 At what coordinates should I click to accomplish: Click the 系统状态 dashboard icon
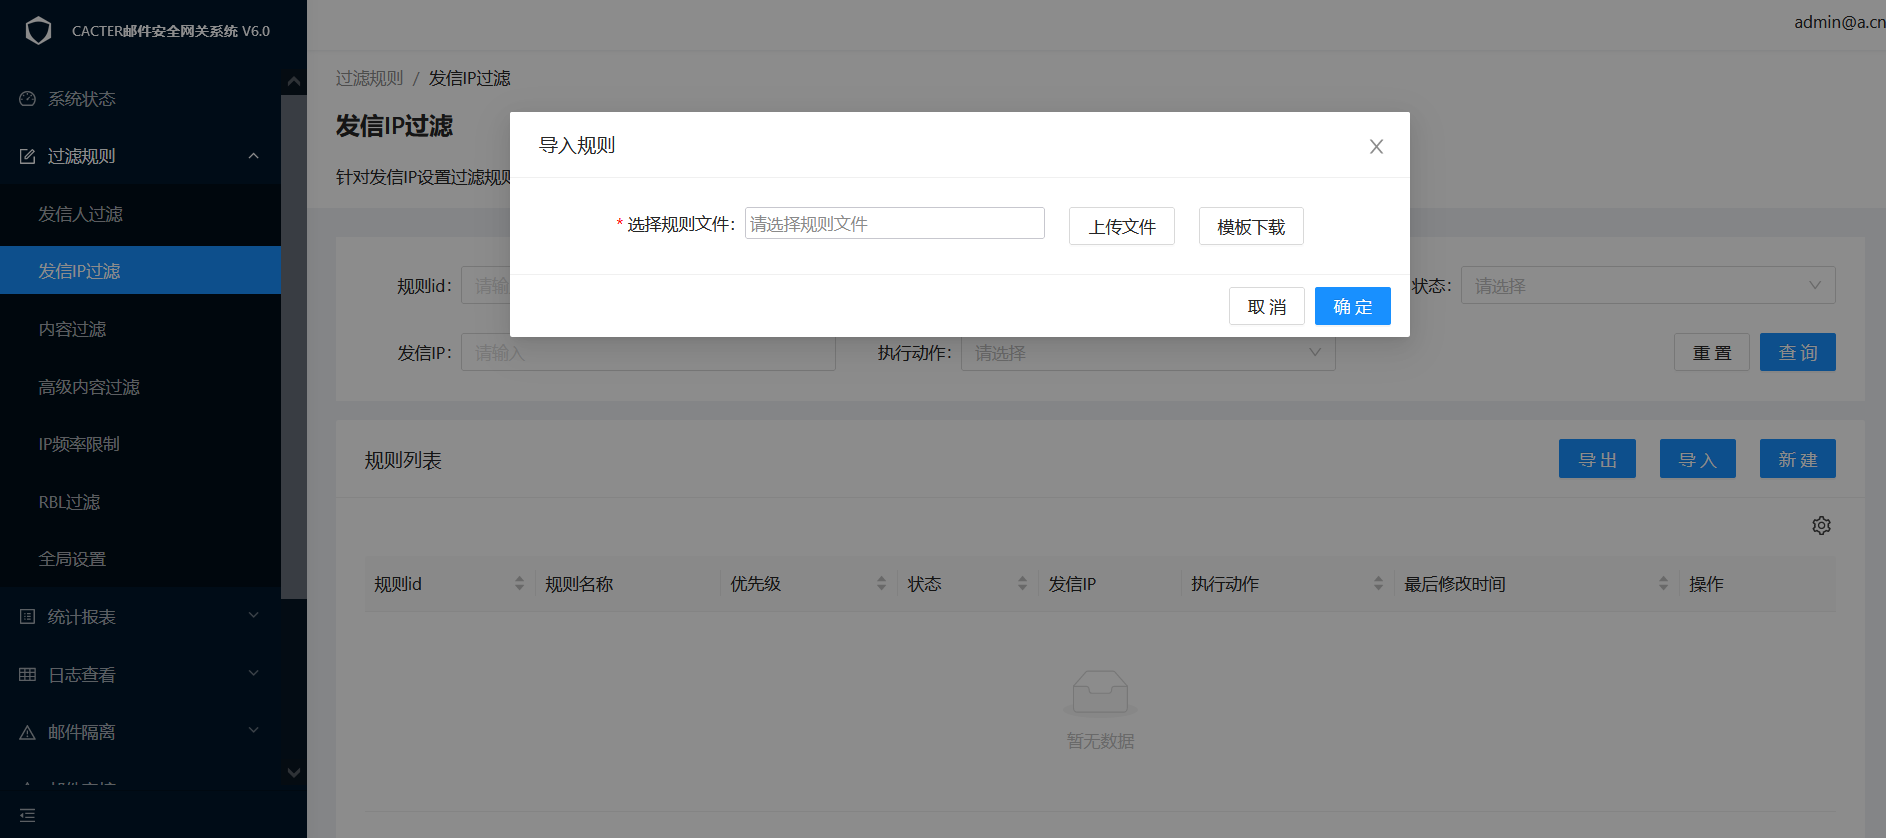tap(27, 99)
